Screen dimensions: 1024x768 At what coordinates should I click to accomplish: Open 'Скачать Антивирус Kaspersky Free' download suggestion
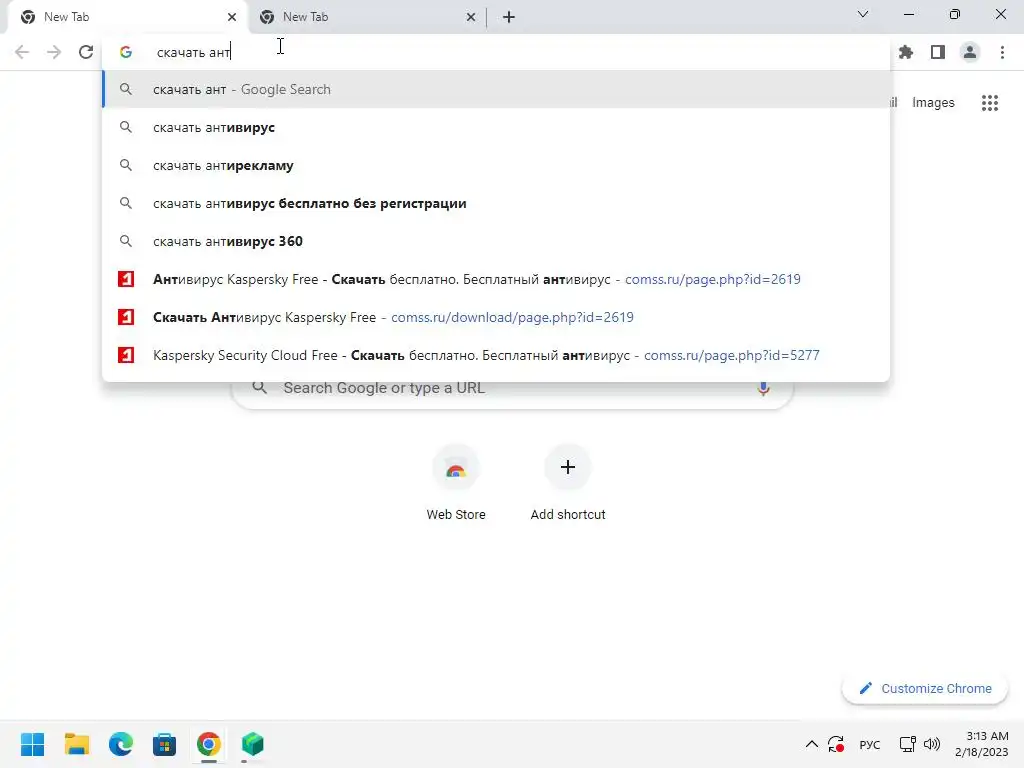pyautogui.click(x=496, y=317)
